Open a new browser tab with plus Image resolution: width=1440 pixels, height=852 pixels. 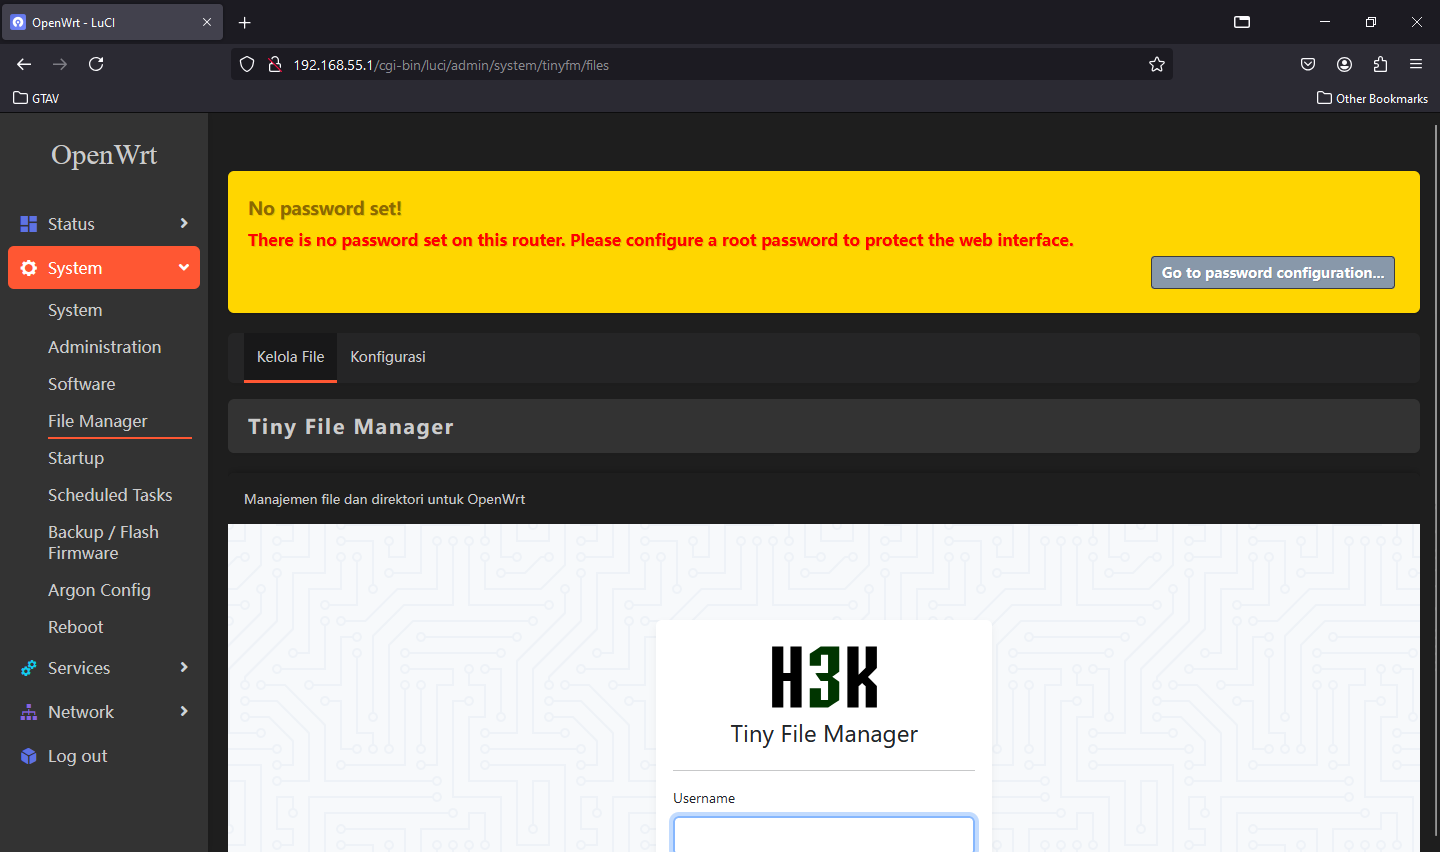coord(245,22)
